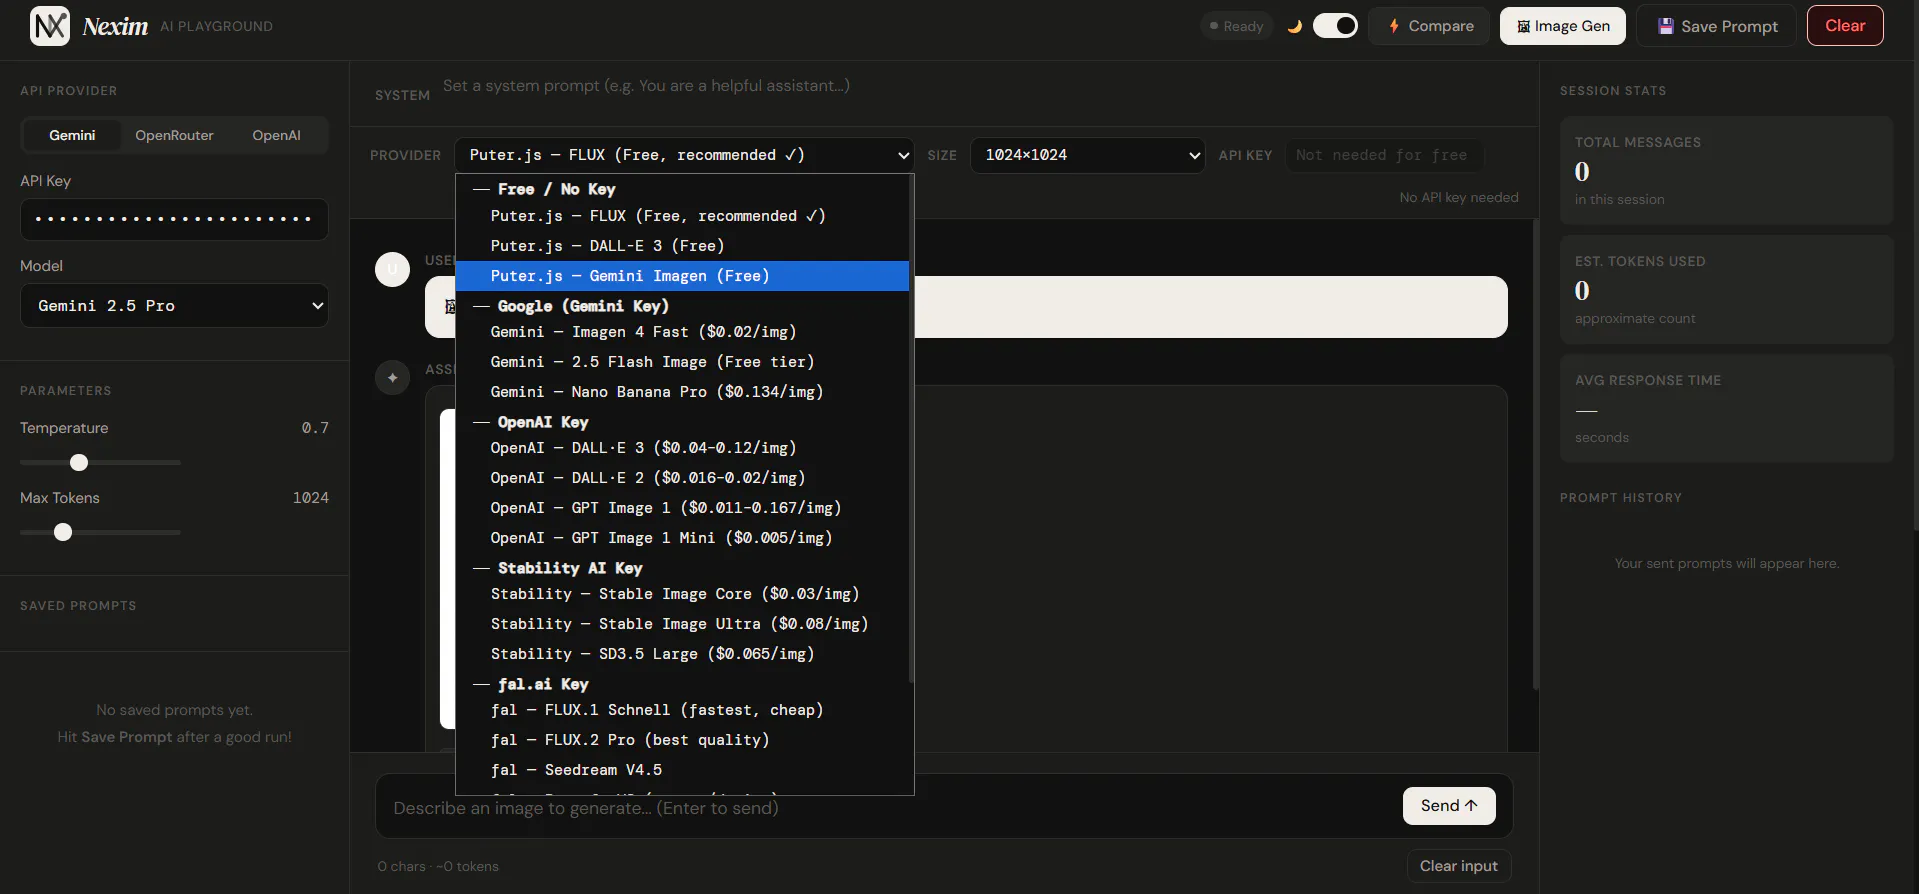Adjust the Max Tokens slider
The image size is (1919, 894).
click(x=100, y=532)
